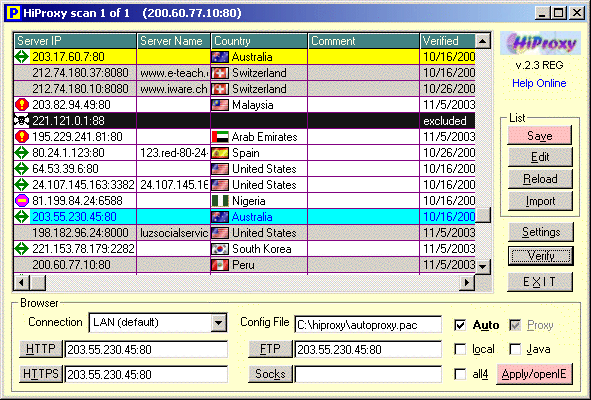Open the Connection LAN (default) dropdown

pyautogui.click(x=219, y=323)
